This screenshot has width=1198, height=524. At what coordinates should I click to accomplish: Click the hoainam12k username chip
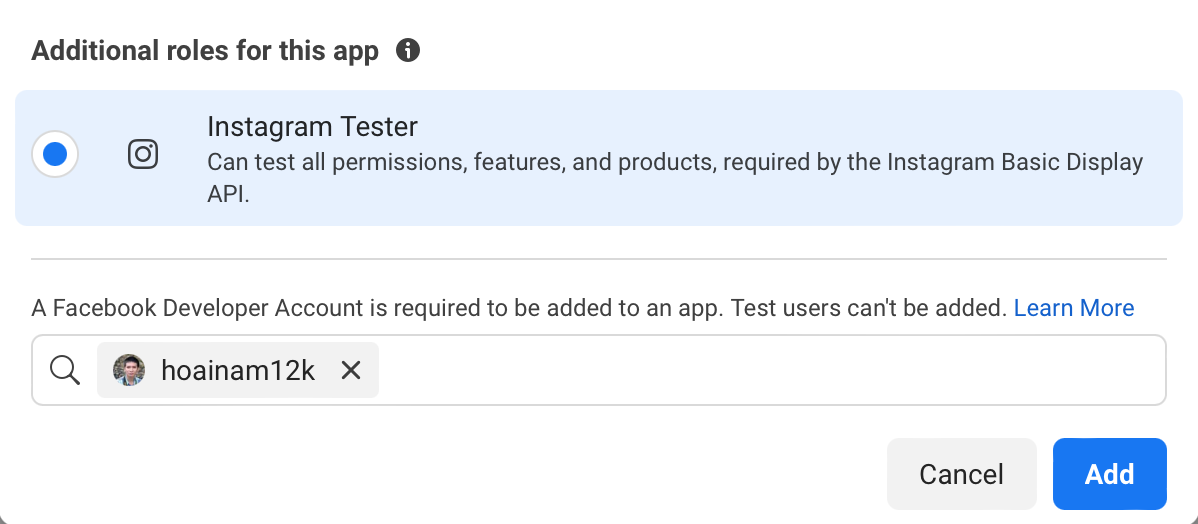click(238, 370)
